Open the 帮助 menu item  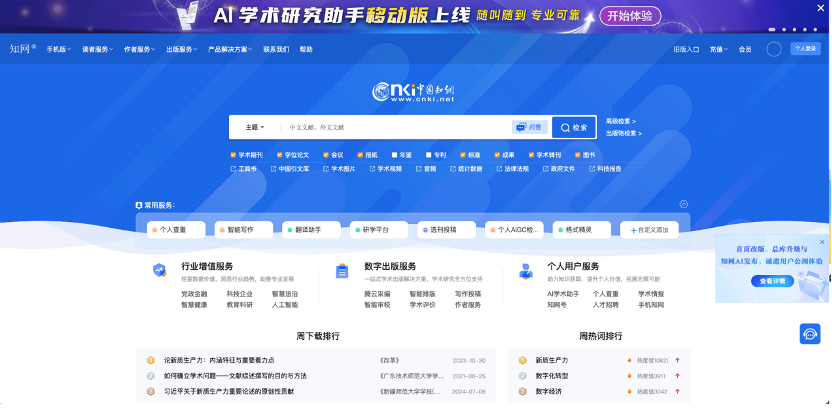[306, 49]
